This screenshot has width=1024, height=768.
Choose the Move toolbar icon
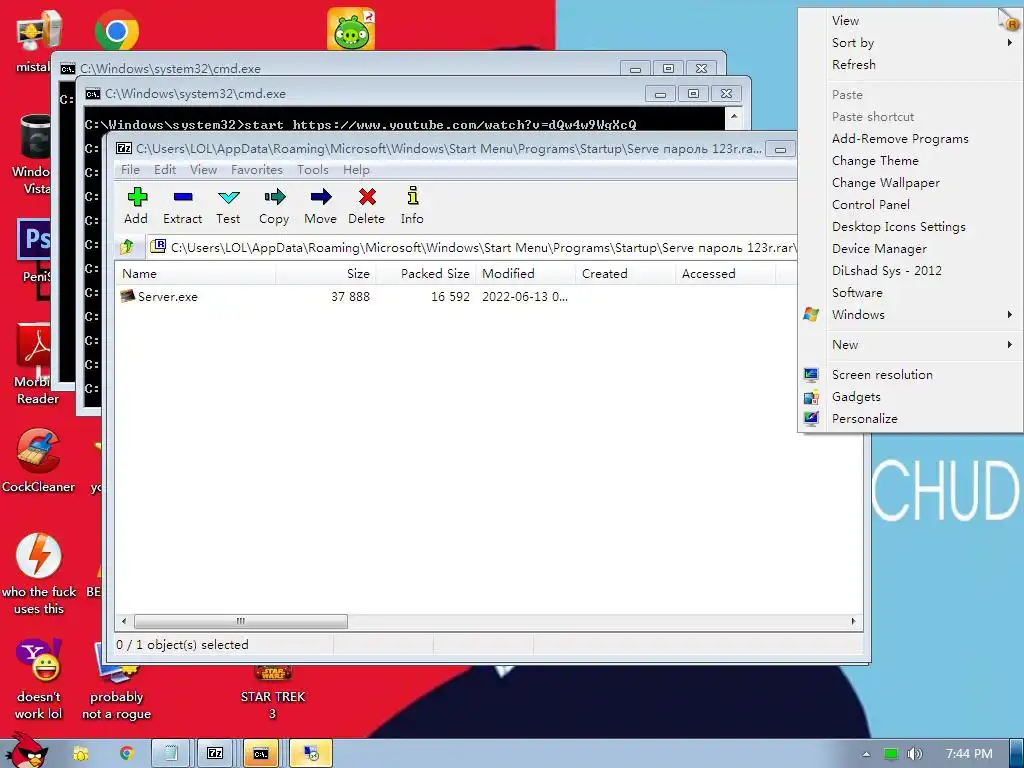click(x=320, y=206)
